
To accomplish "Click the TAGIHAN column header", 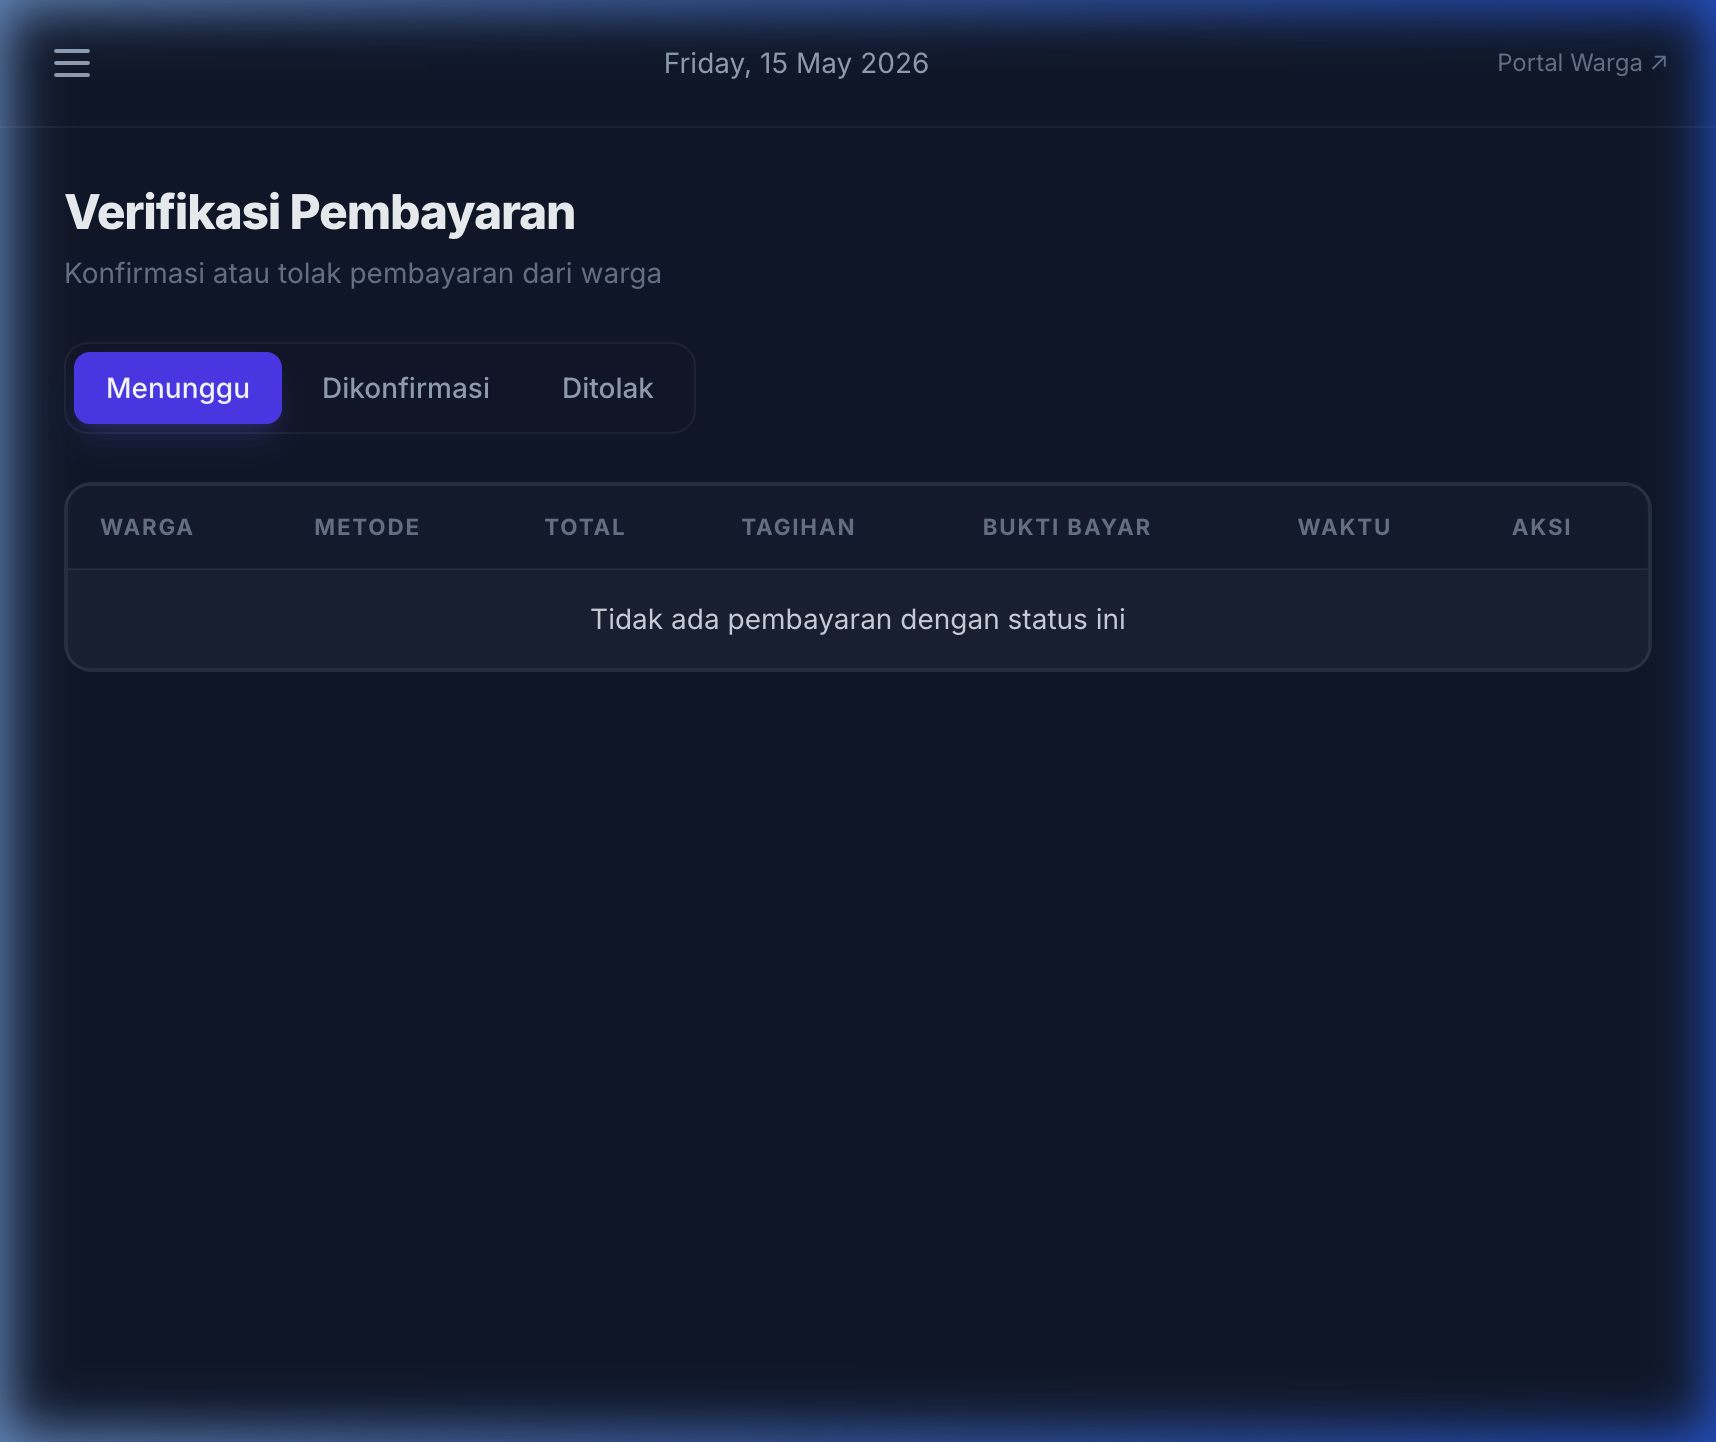I will [798, 527].
